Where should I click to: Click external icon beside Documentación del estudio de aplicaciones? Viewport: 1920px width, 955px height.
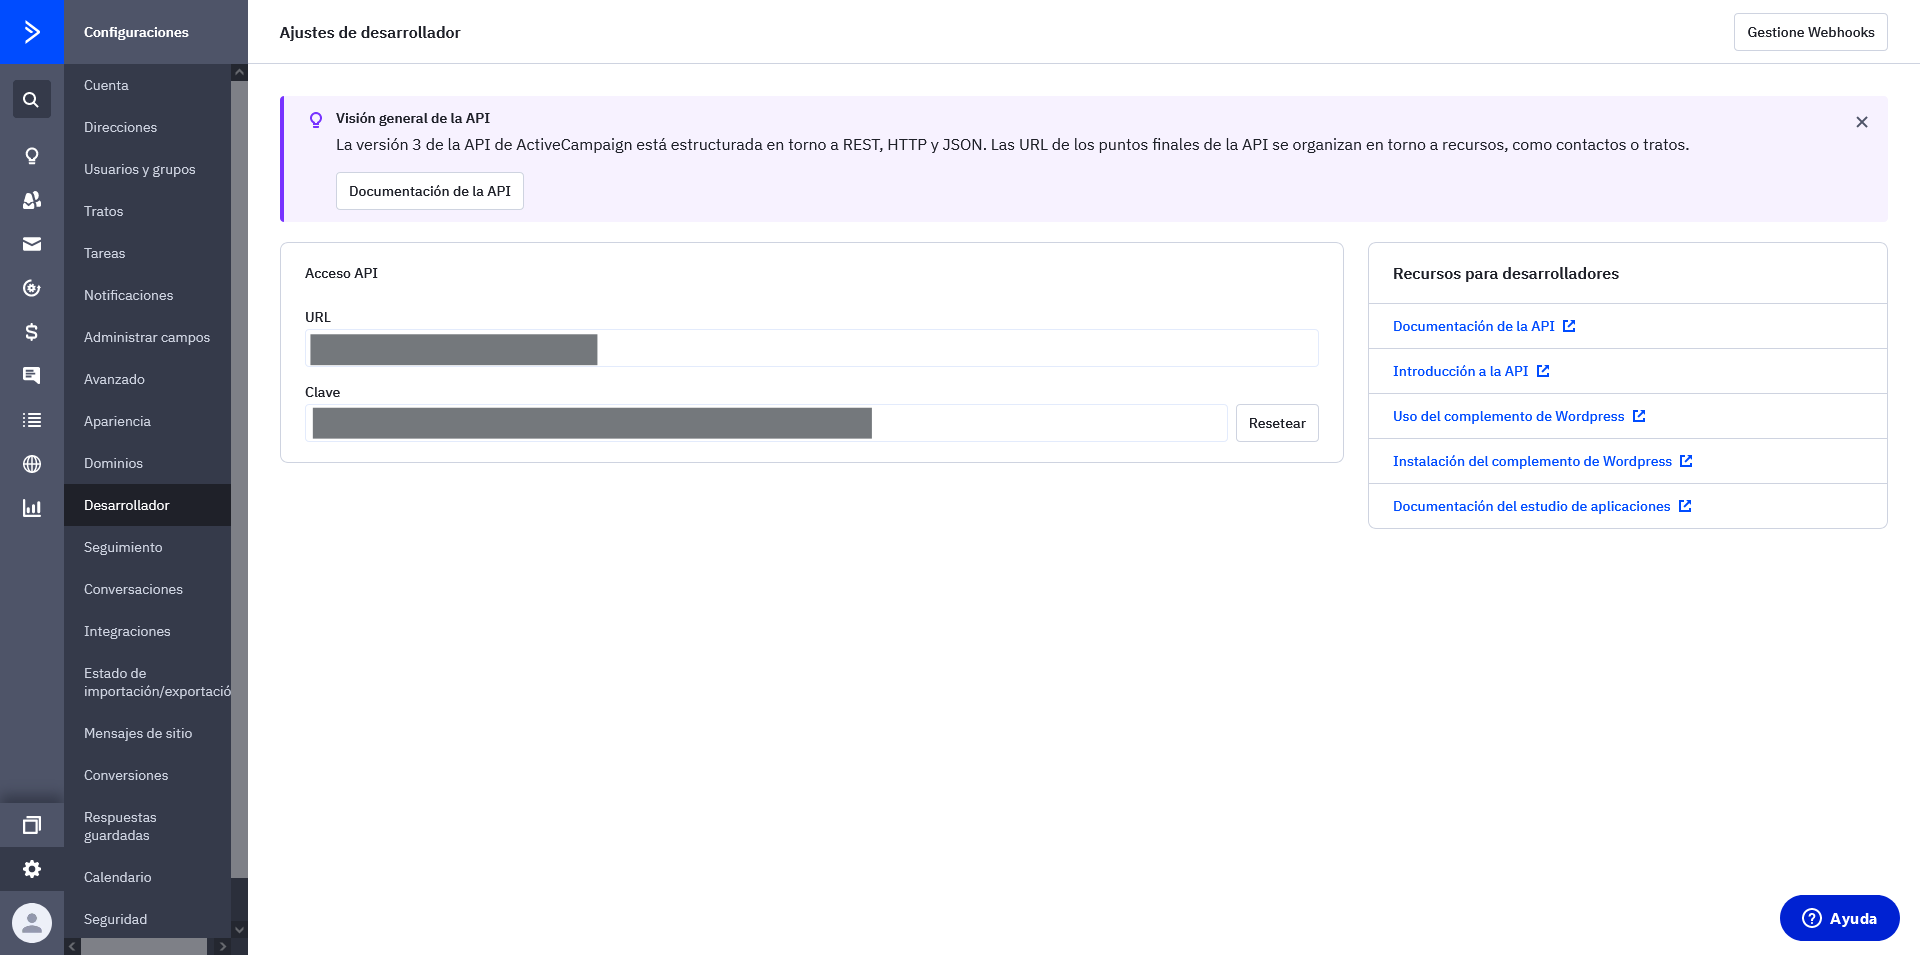coord(1685,506)
